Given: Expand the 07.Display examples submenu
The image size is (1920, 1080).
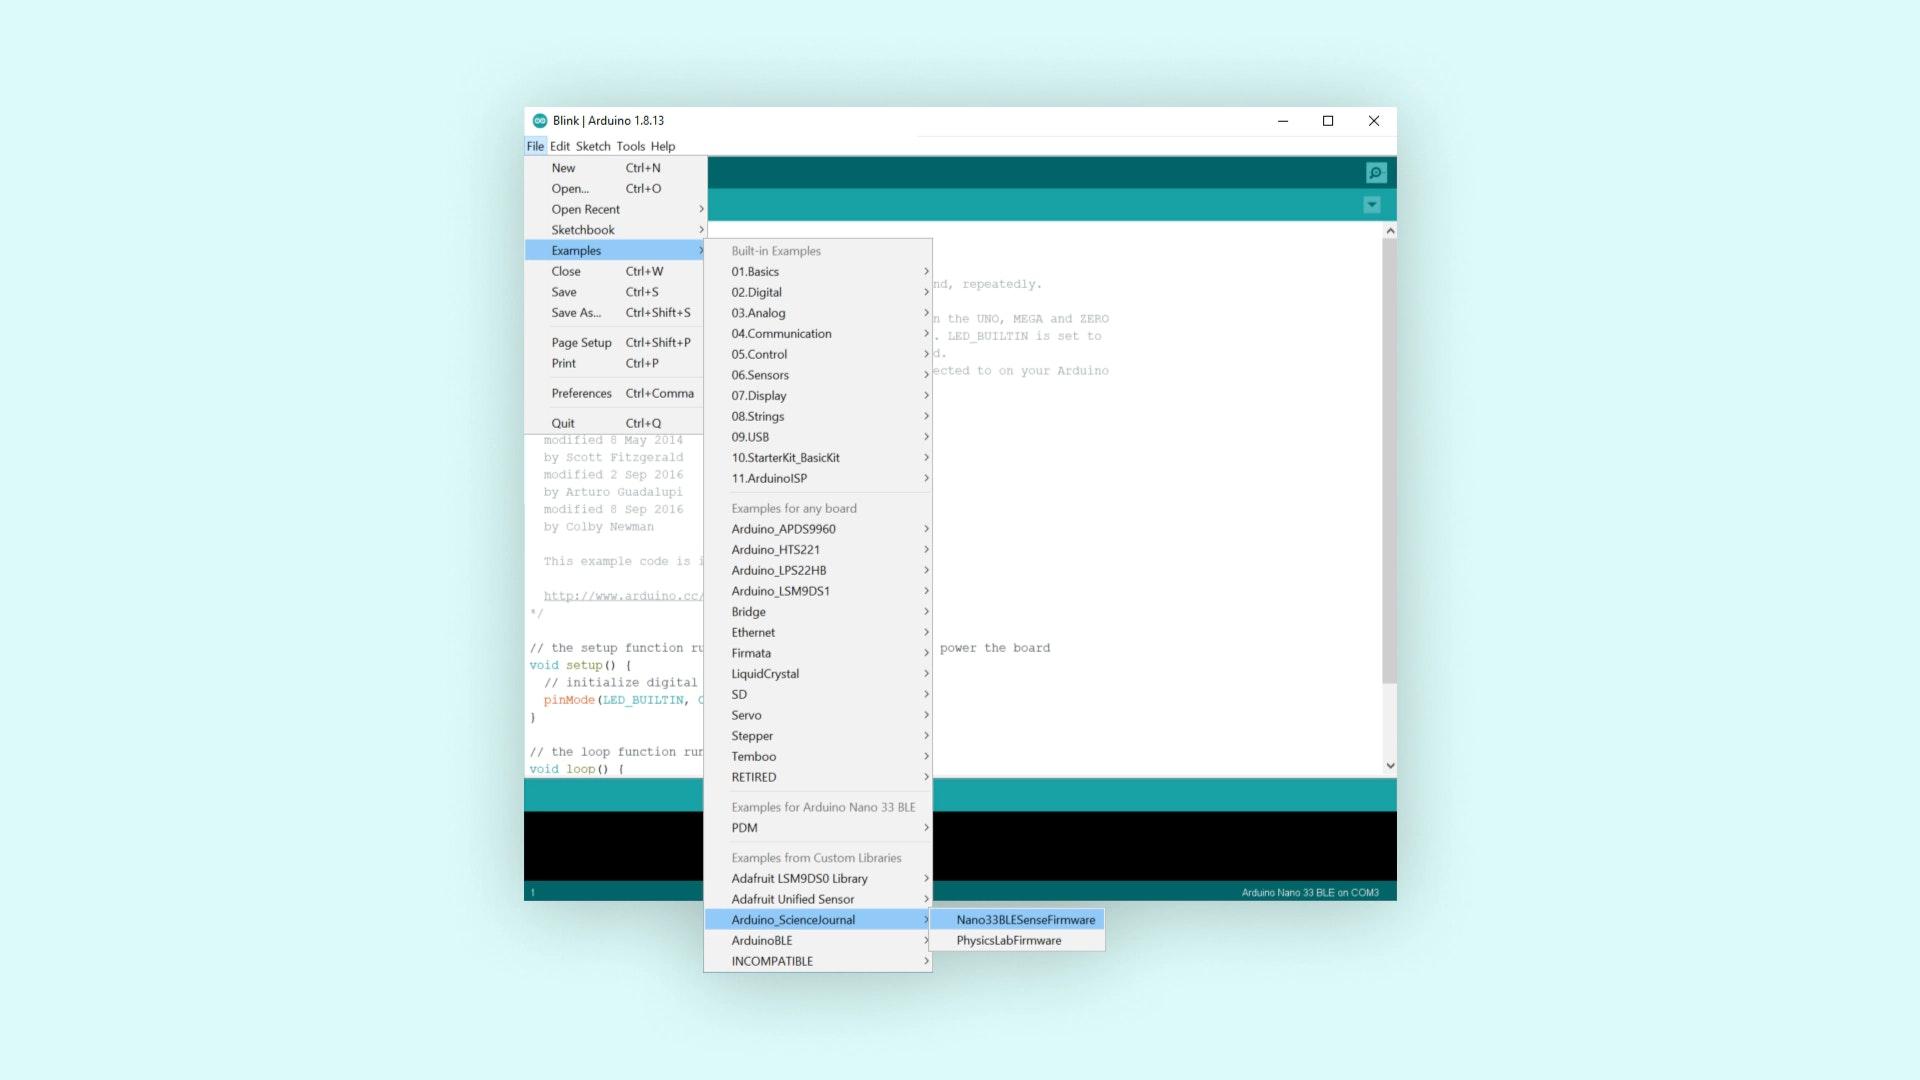Looking at the screenshot, I should (758, 394).
